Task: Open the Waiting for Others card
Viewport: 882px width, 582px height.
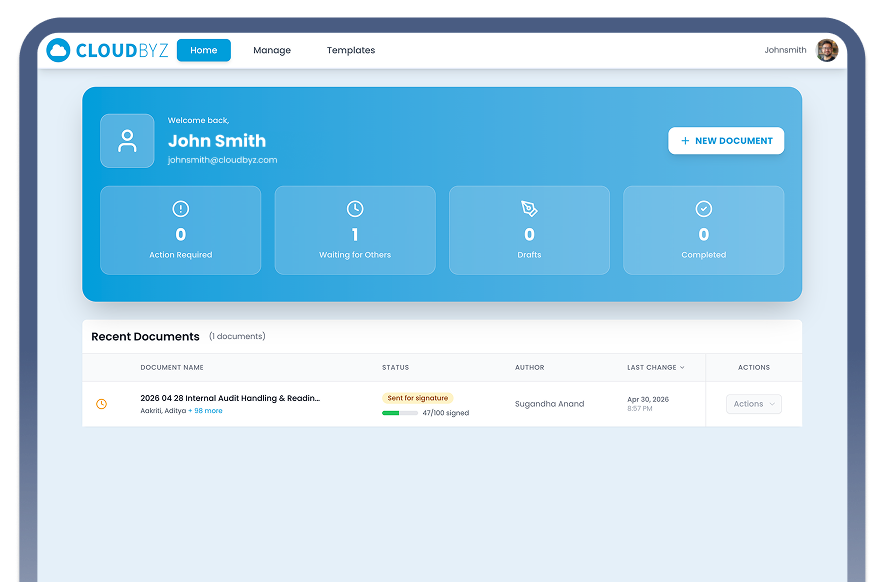Action: [355, 230]
